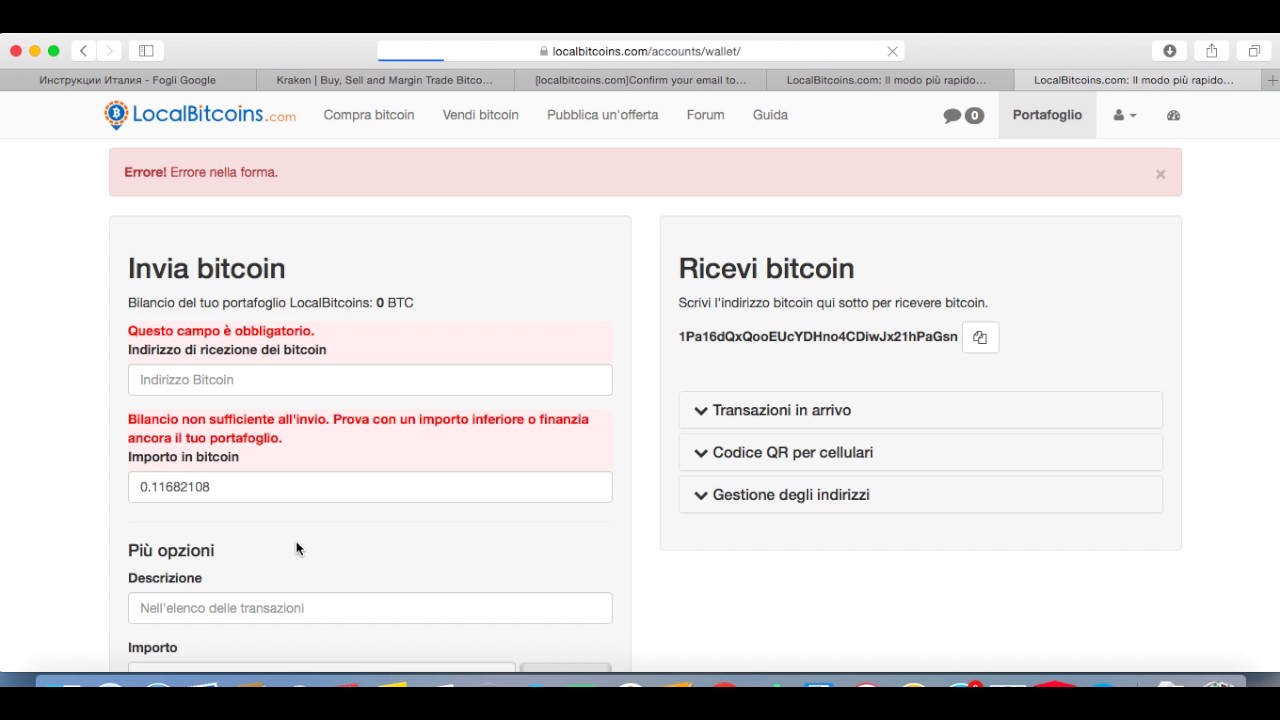Open Safari downloads icon
This screenshot has width=1280, height=720.
(1170, 51)
